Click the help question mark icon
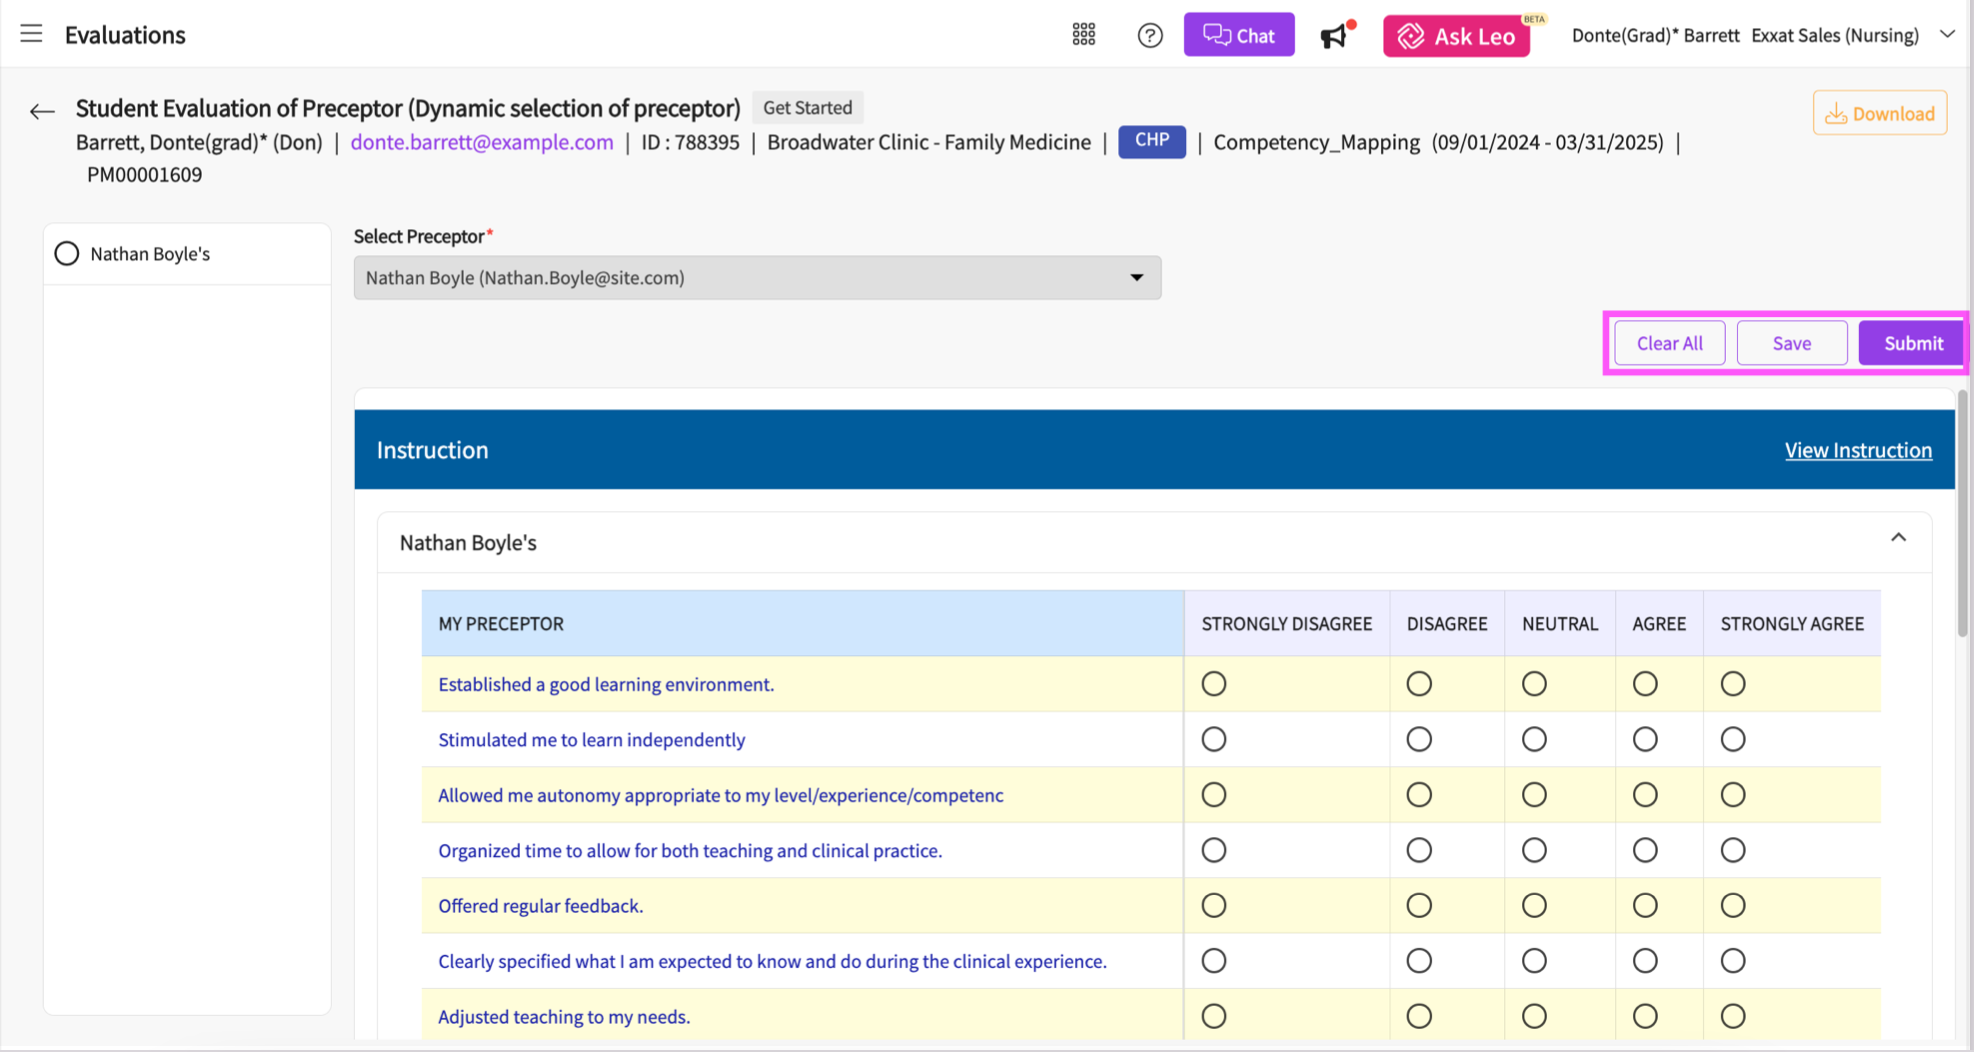1974x1052 pixels. pyautogui.click(x=1149, y=36)
